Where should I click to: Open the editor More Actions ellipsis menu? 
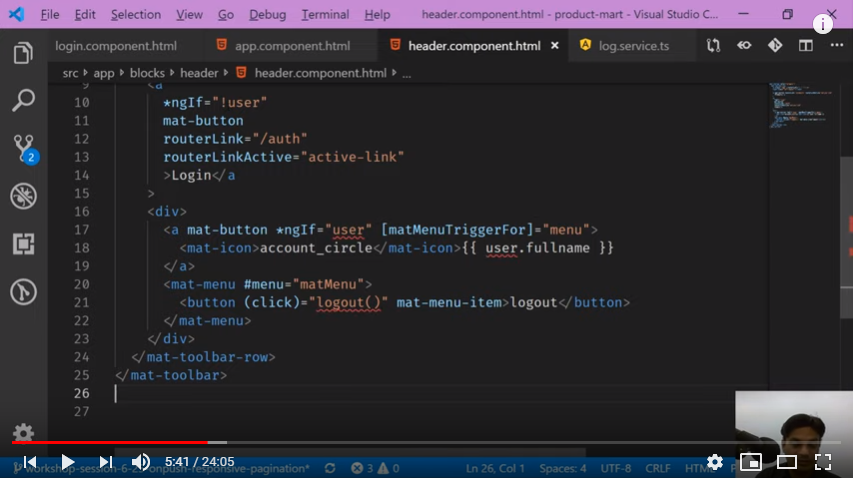point(836,46)
